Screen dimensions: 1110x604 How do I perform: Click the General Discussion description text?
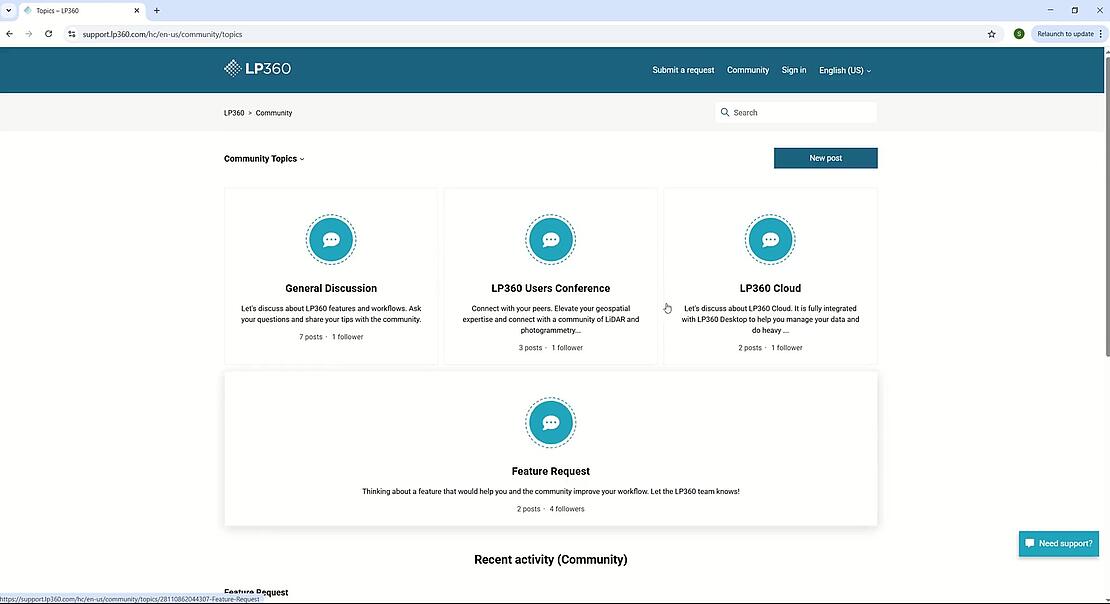coord(331,314)
